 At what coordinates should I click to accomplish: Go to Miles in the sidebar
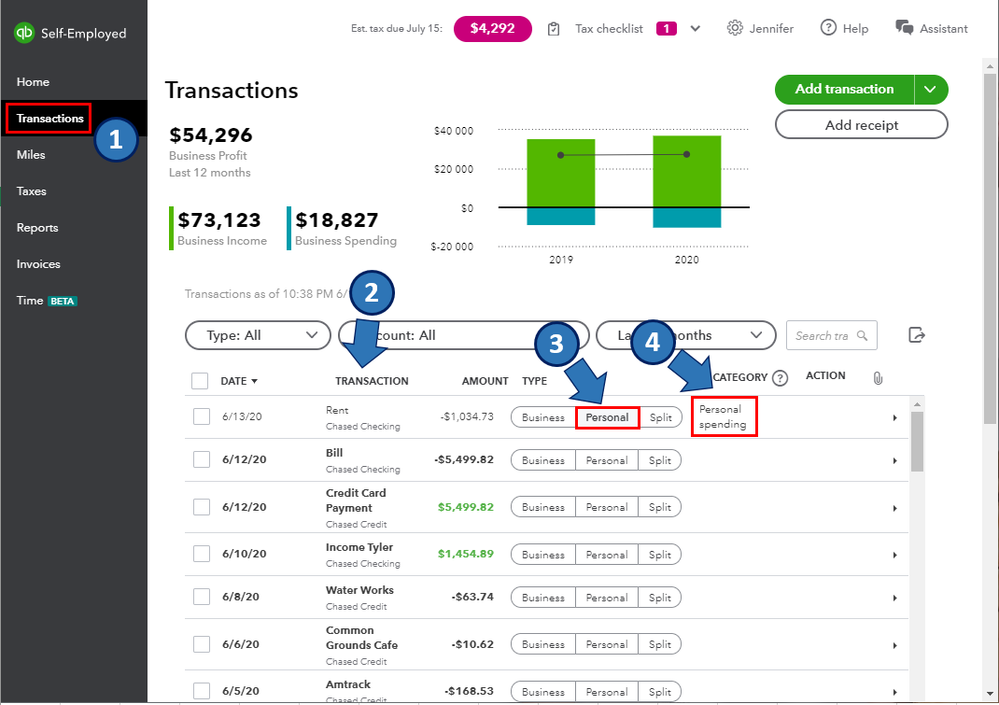pos(31,155)
